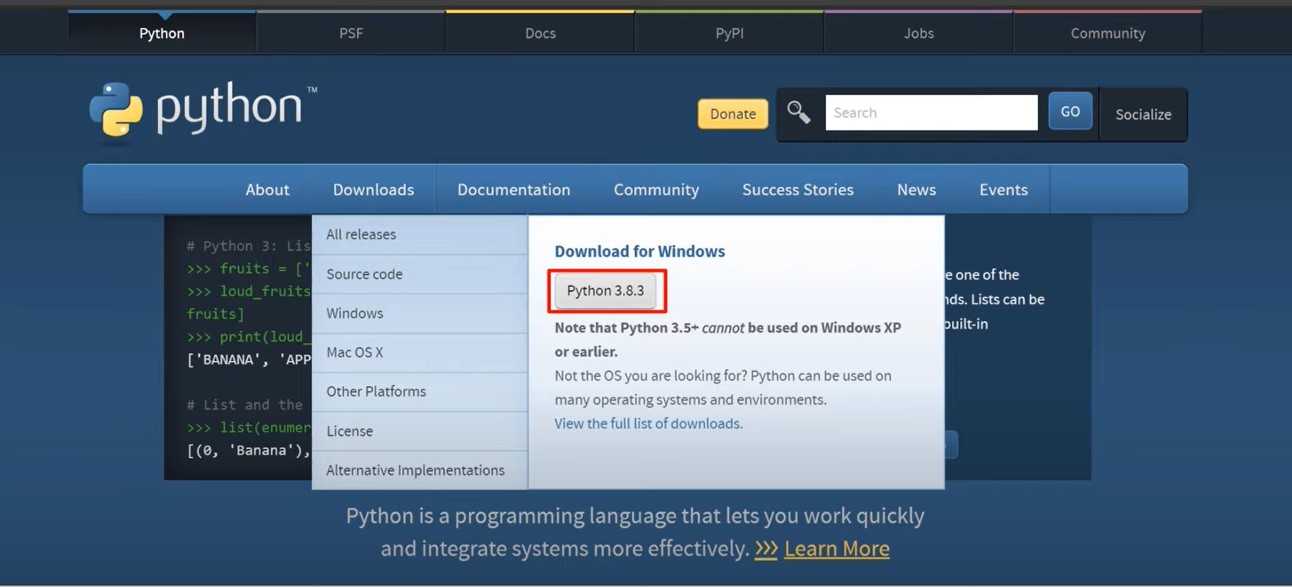Screen dimensions: 1292x587
Task: Open the Community top tab
Action: click(x=1108, y=33)
